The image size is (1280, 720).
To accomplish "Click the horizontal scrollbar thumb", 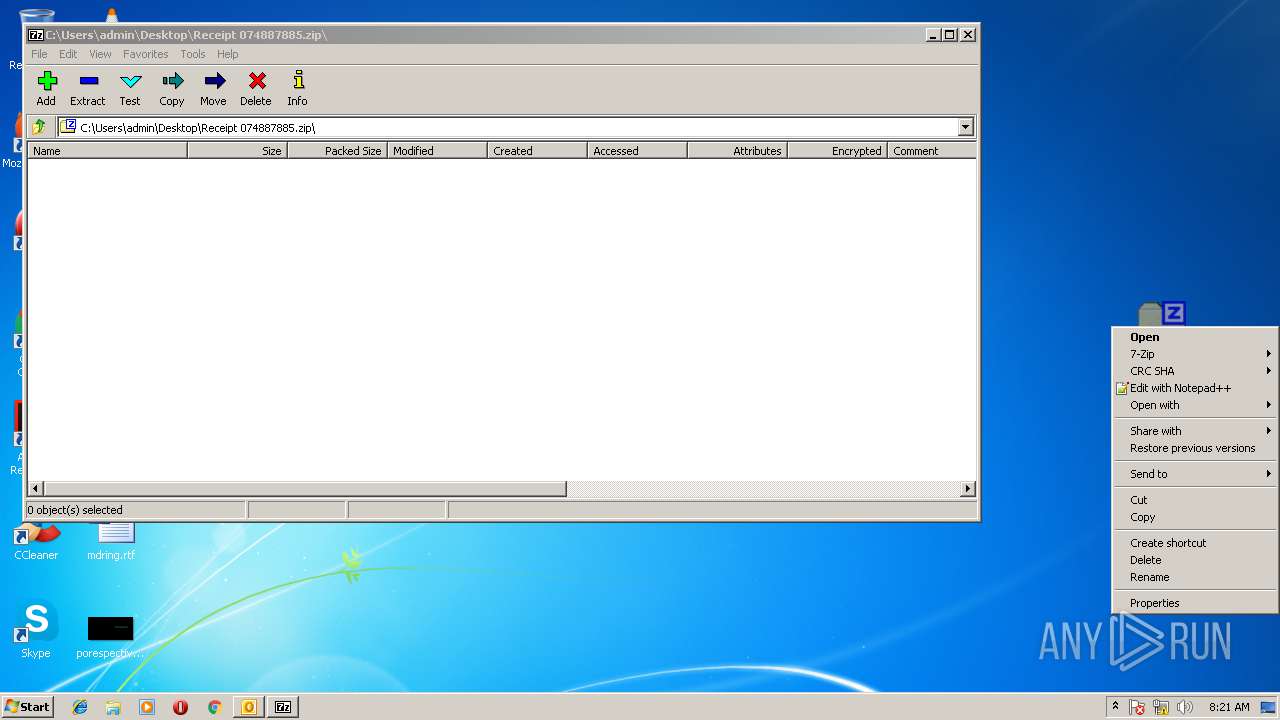I will (x=305, y=489).
